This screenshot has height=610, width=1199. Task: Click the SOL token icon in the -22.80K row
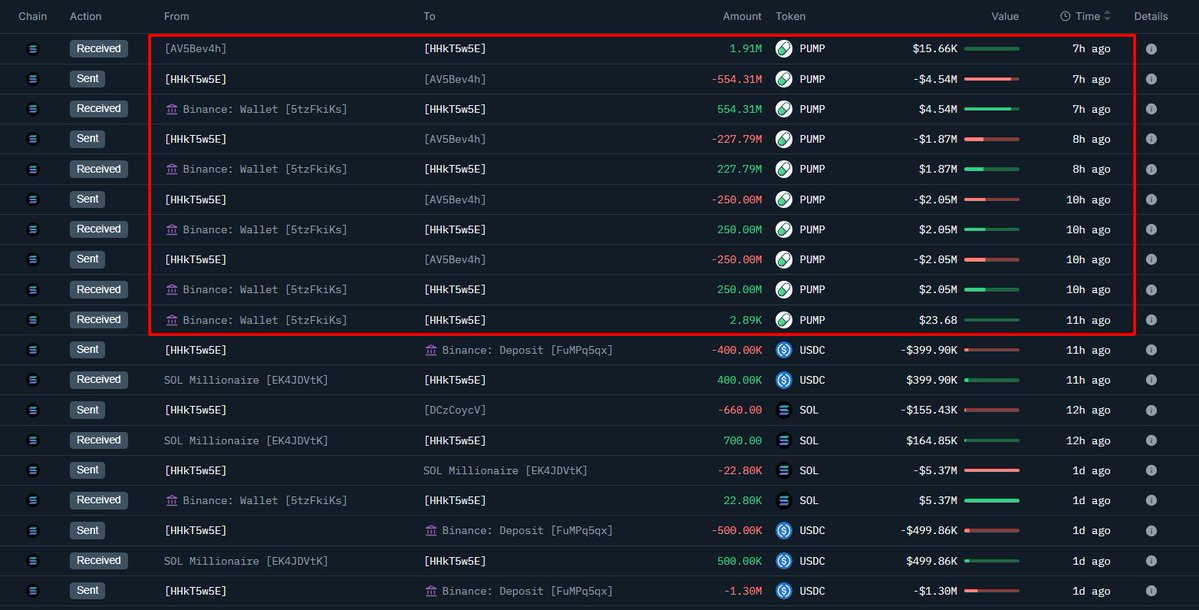tap(784, 471)
